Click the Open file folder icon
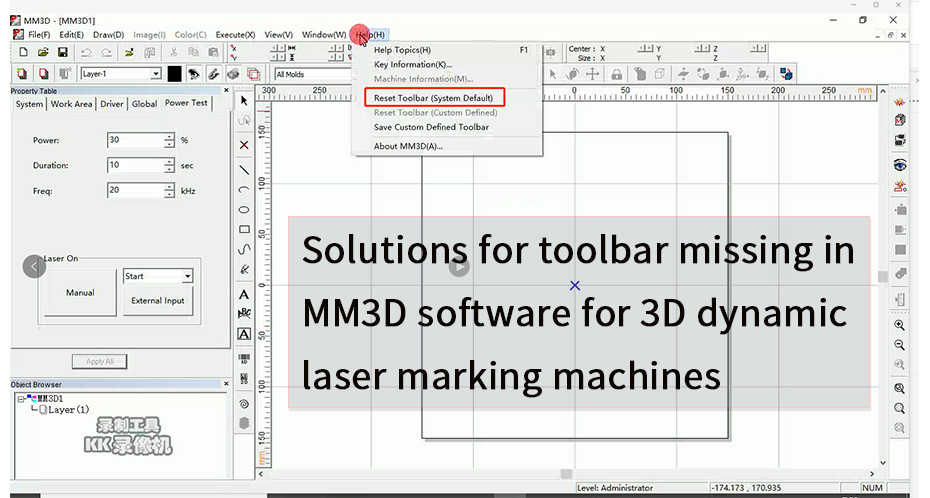 coord(43,52)
